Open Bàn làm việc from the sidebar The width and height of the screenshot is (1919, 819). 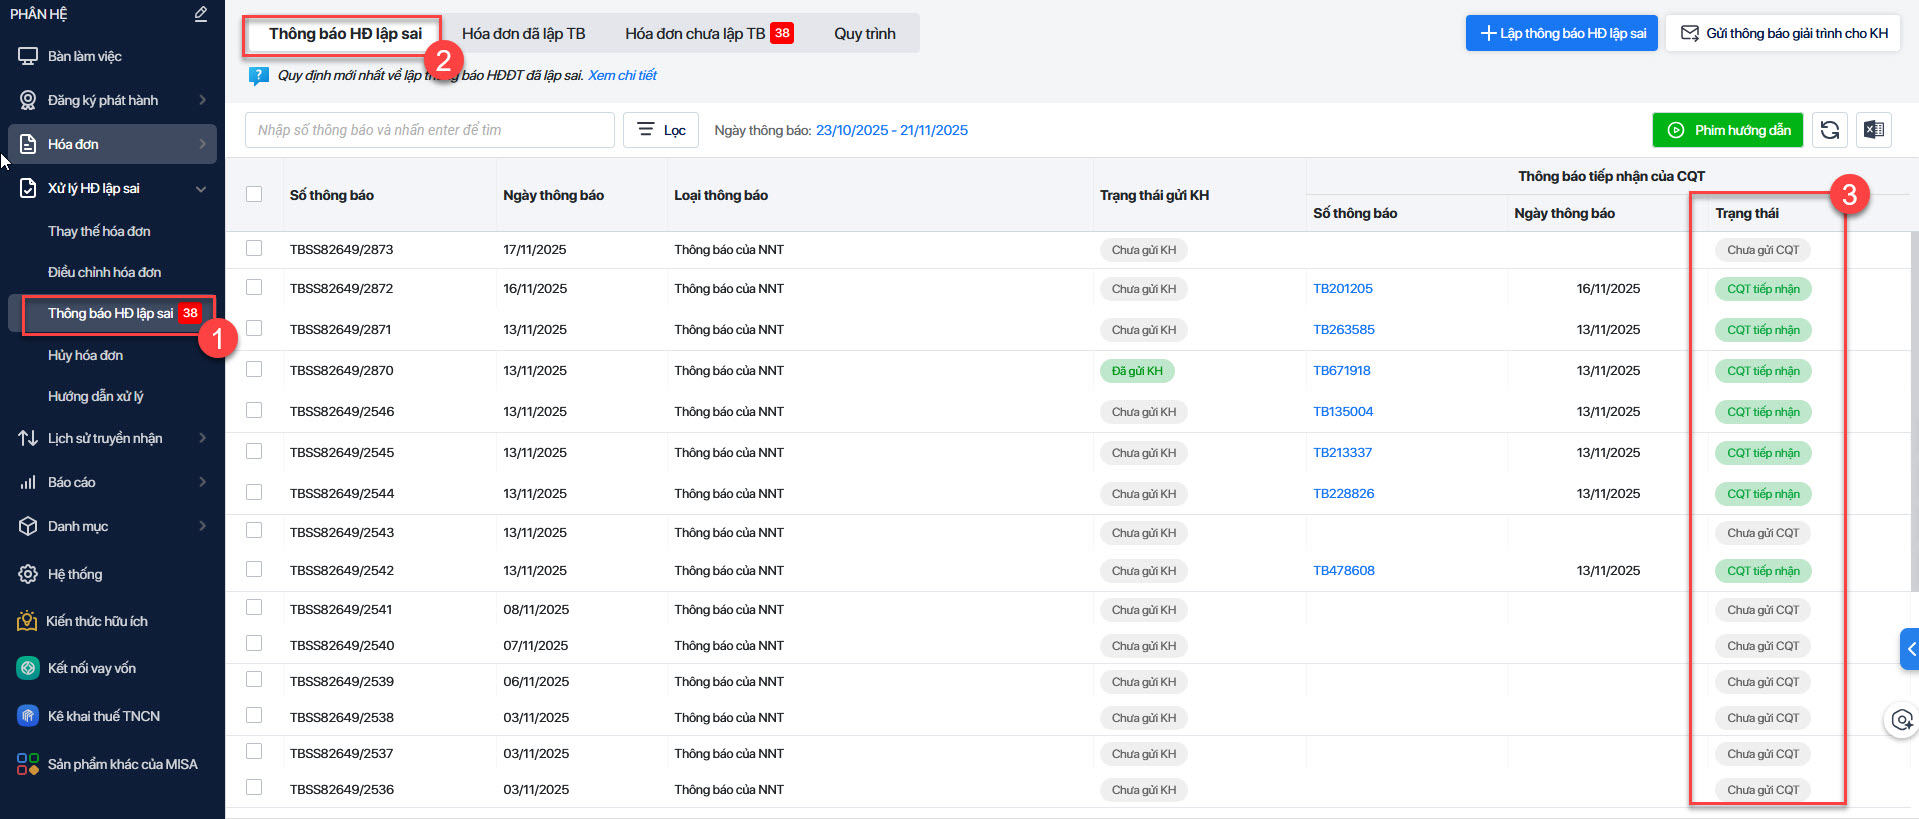84,56
